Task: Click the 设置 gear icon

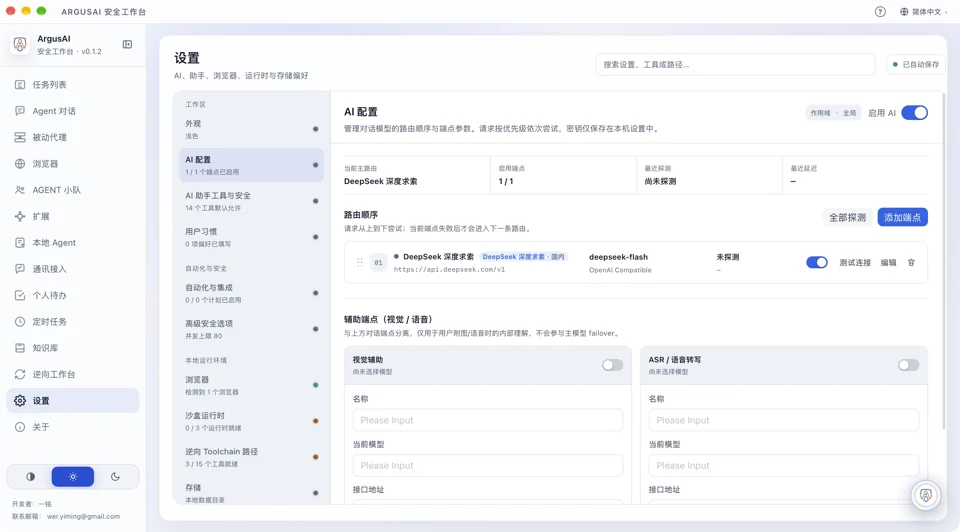Action: click(x=20, y=400)
